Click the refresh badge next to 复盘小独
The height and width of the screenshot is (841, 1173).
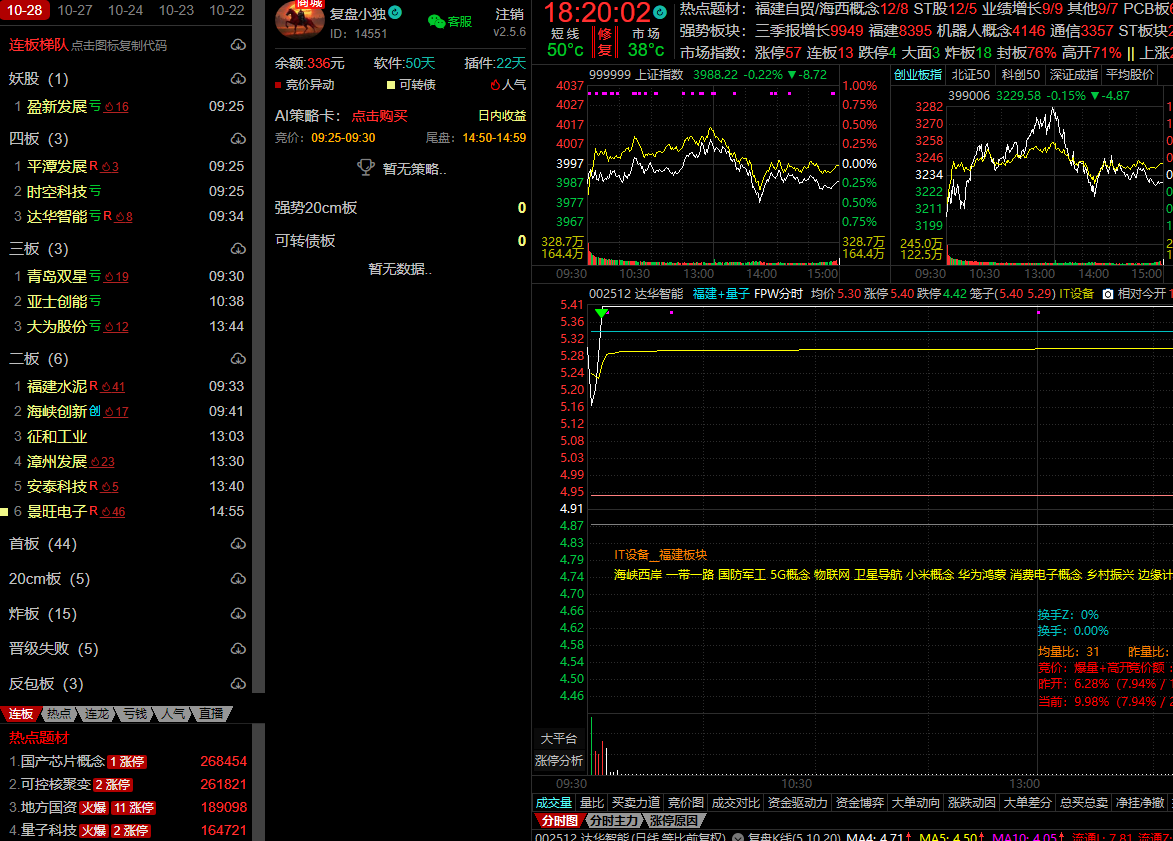(395, 13)
